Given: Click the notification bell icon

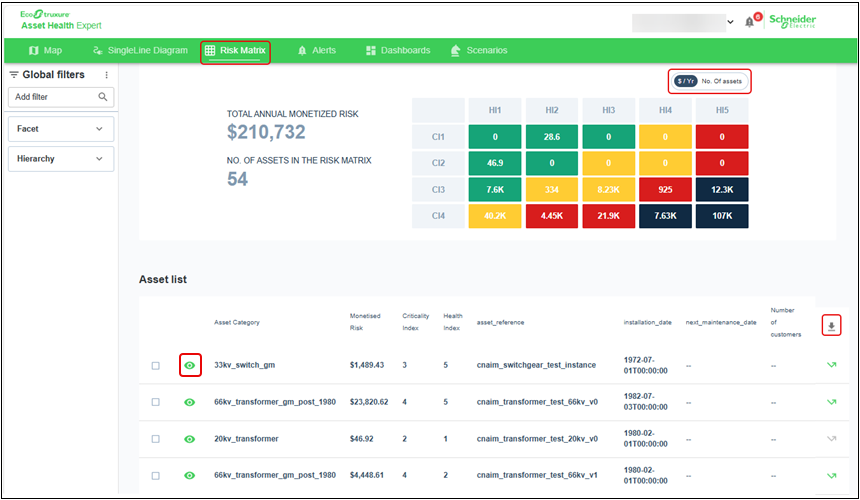Looking at the screenshot, I should click(x=750, y=22).
